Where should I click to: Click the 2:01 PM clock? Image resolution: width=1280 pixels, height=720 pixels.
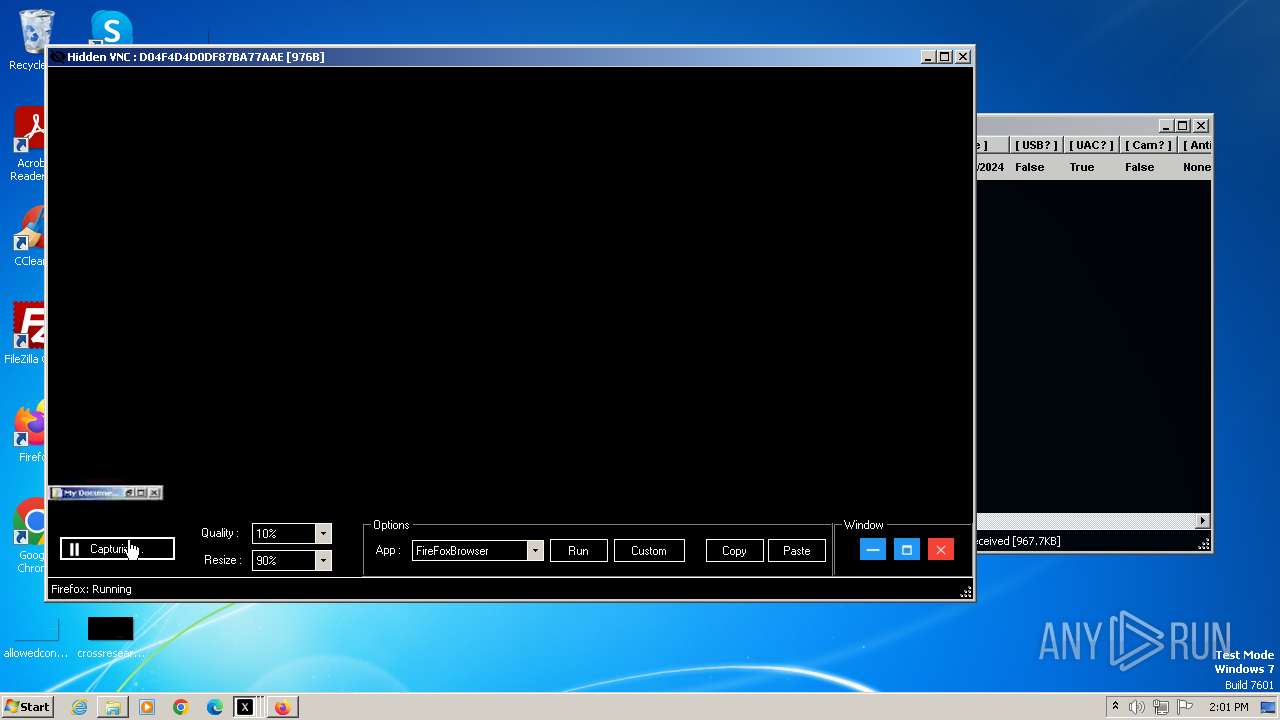(x=1228, y=707)
